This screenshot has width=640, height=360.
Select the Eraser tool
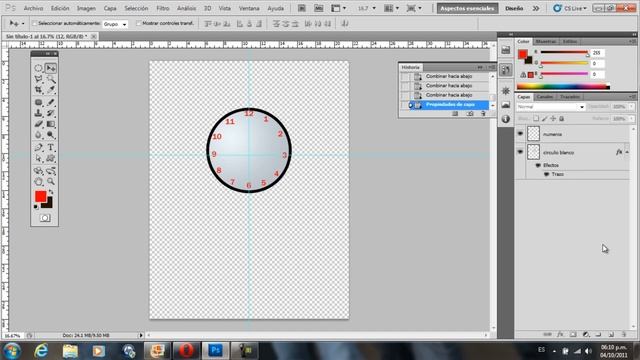38,124
